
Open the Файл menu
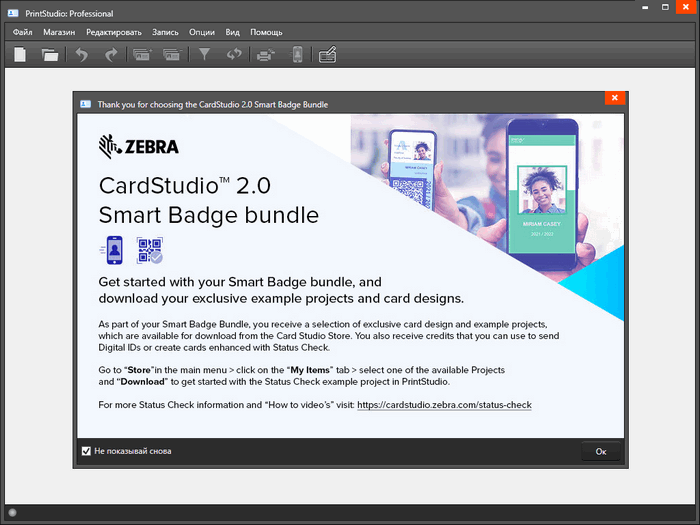(23, 32)
